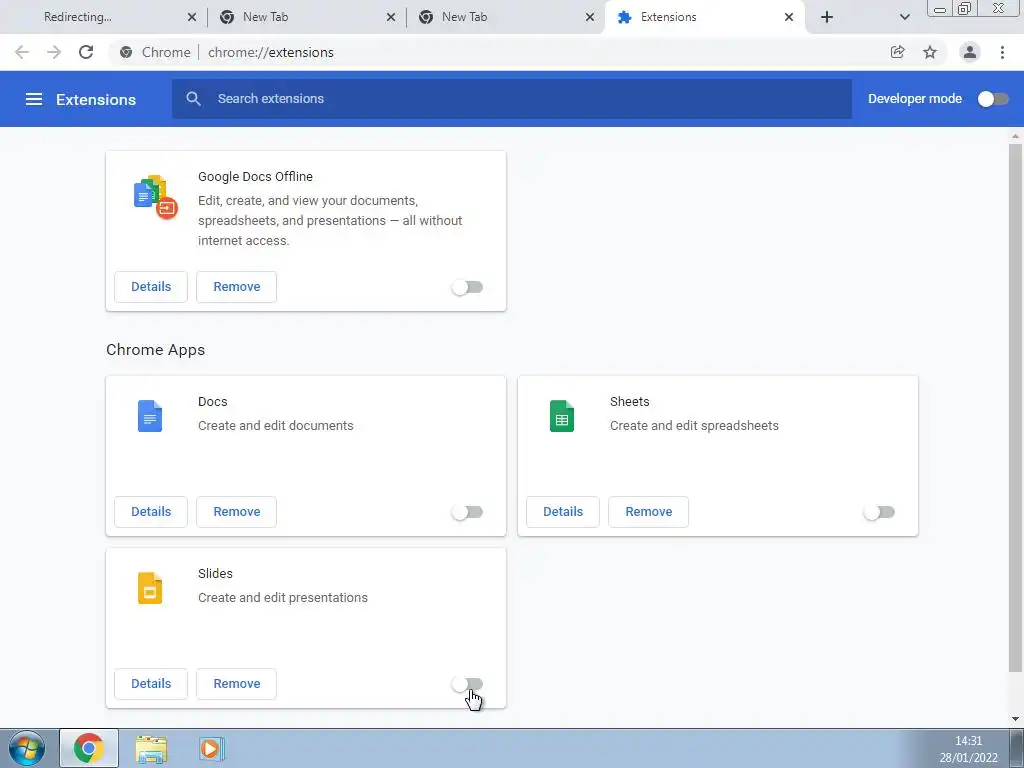Click the Google Docs Offline extension icon

(x=155, y=197)
